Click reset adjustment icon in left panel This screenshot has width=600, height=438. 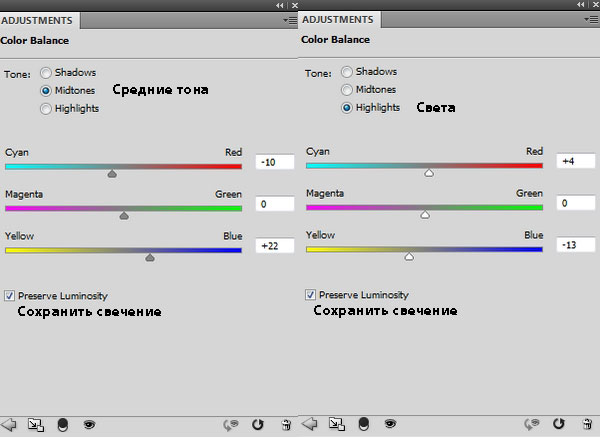pos(258,425)
